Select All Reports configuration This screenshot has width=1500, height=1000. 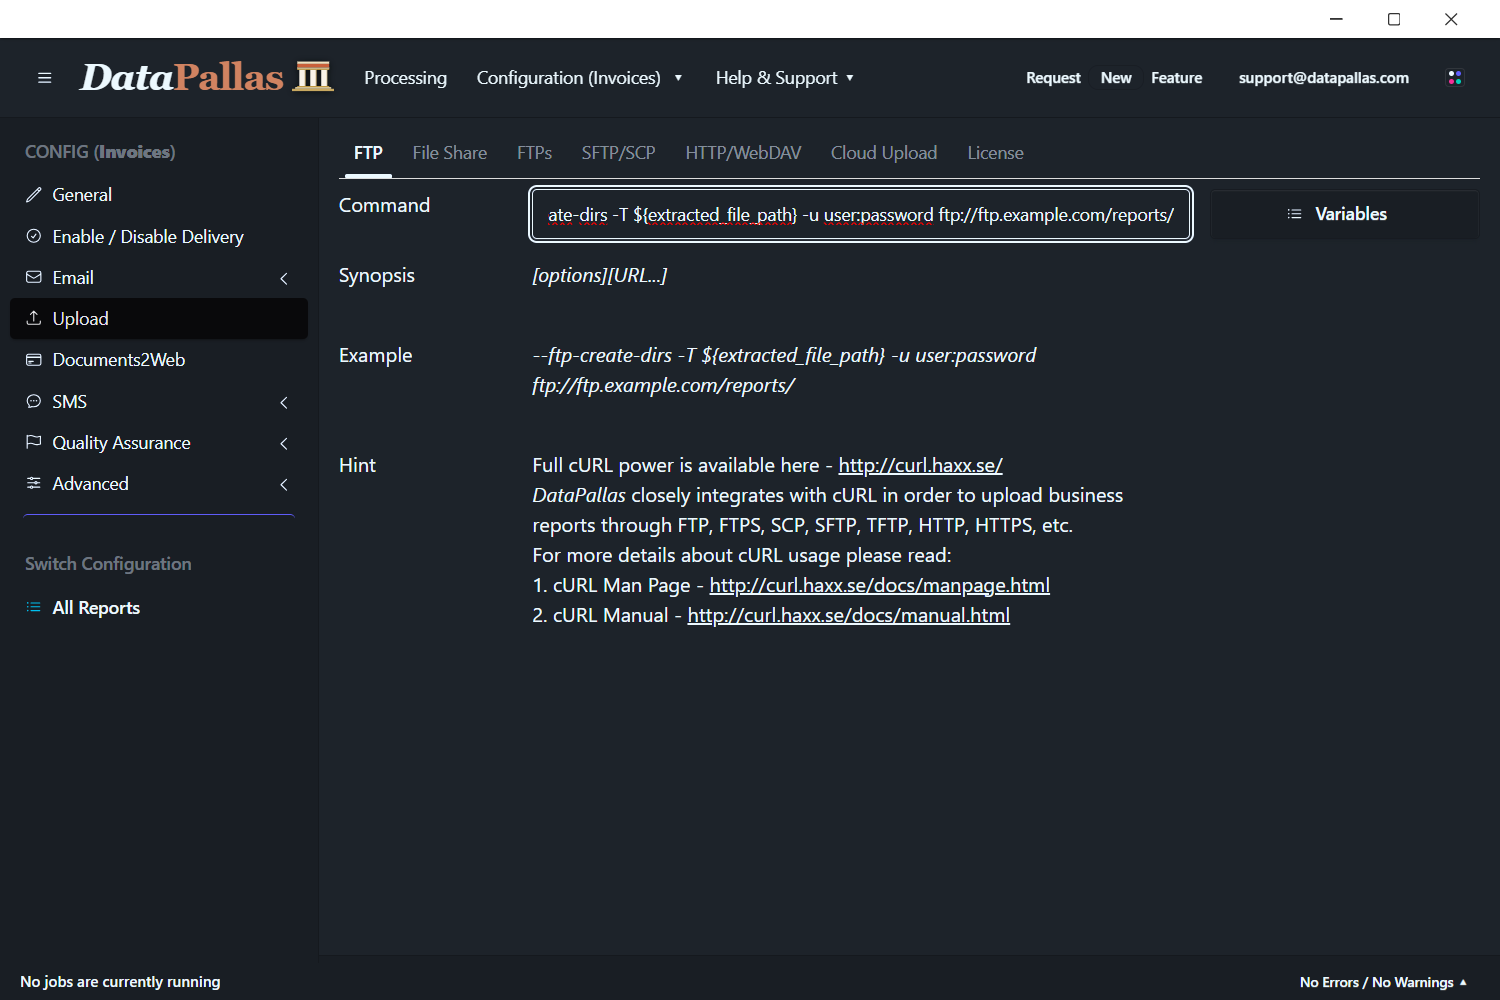[159, 608]
